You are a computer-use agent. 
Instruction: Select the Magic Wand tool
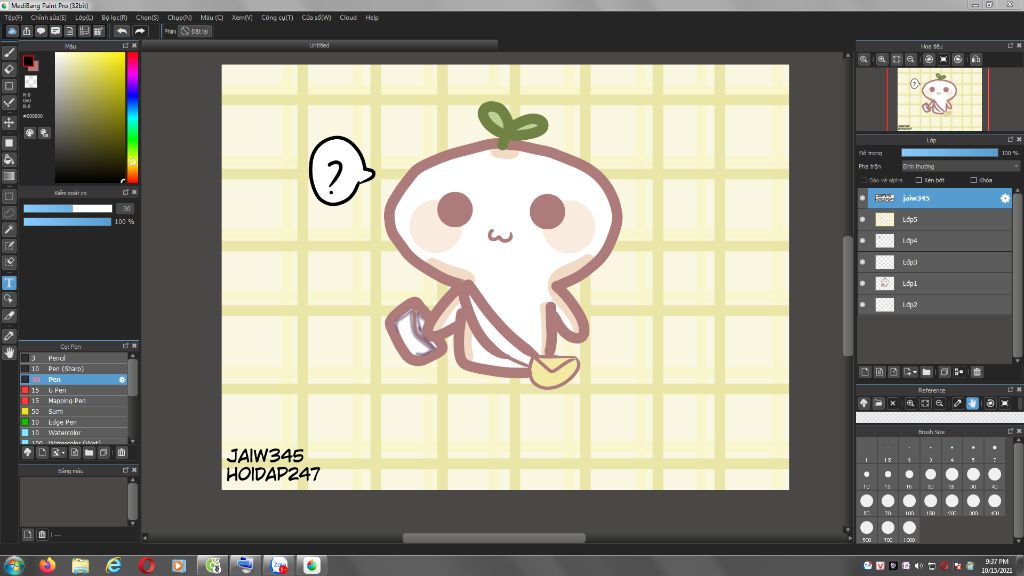pyautogui.click(x=9, y=229)
